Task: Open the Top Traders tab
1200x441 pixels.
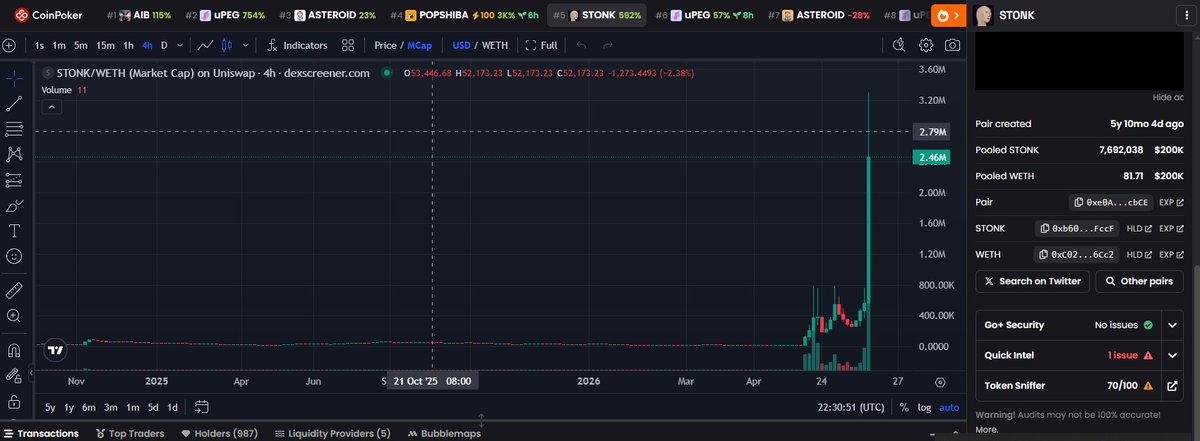Action: [129, 433]
